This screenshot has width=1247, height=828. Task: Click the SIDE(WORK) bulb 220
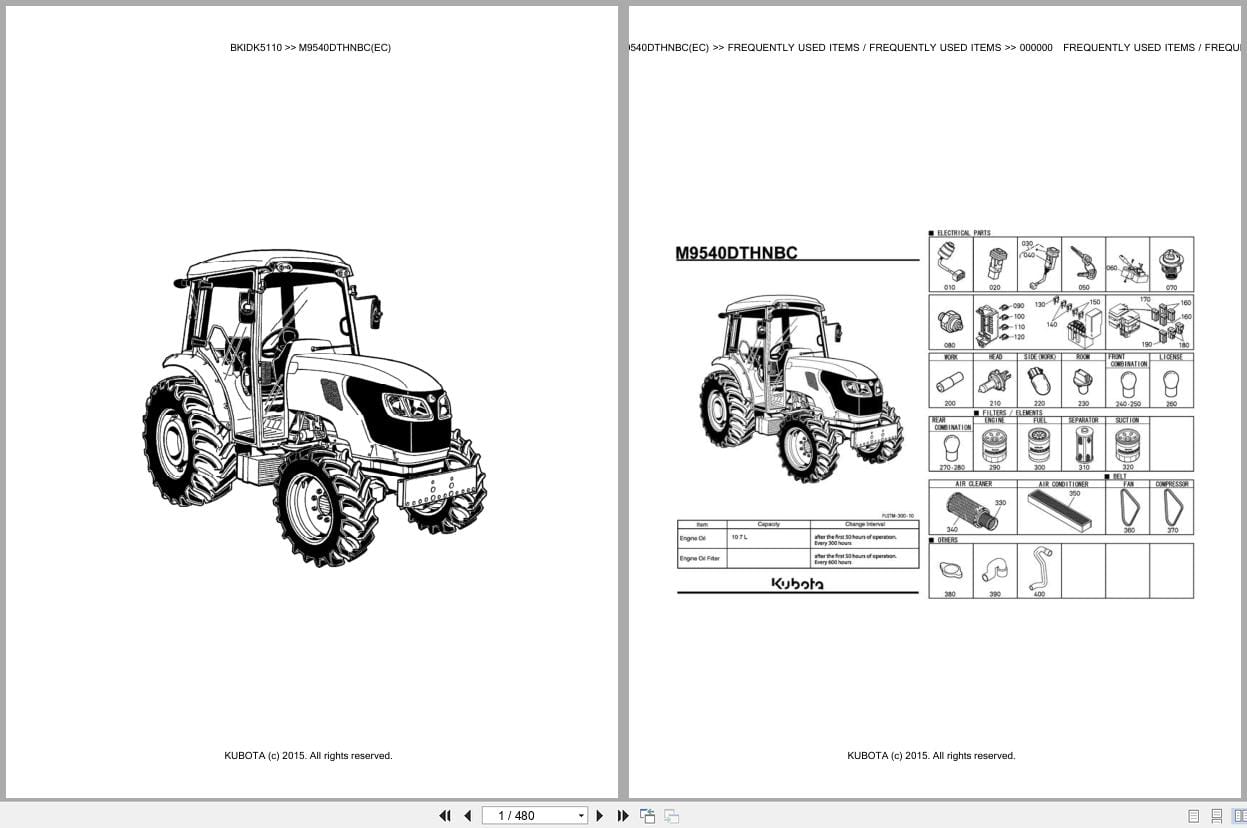coord(1040,381)
